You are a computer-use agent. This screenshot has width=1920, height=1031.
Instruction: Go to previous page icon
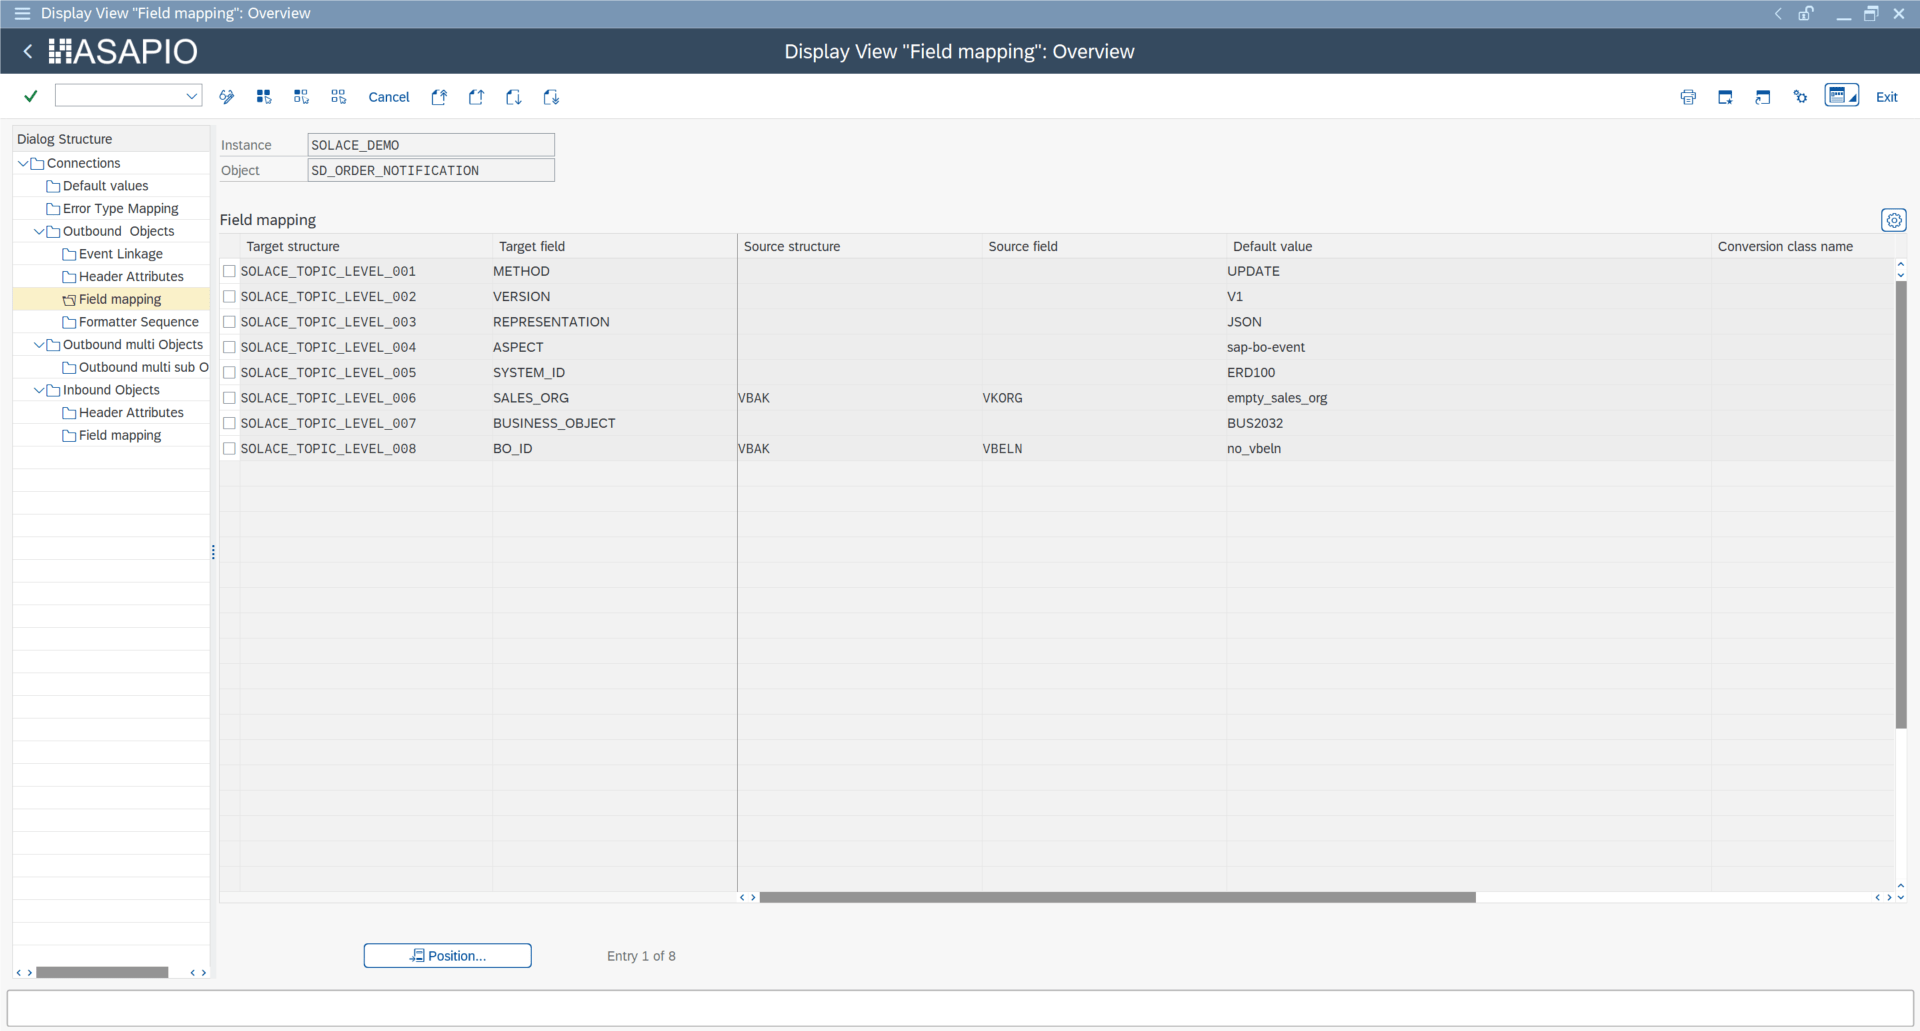[x=476, y=97]
